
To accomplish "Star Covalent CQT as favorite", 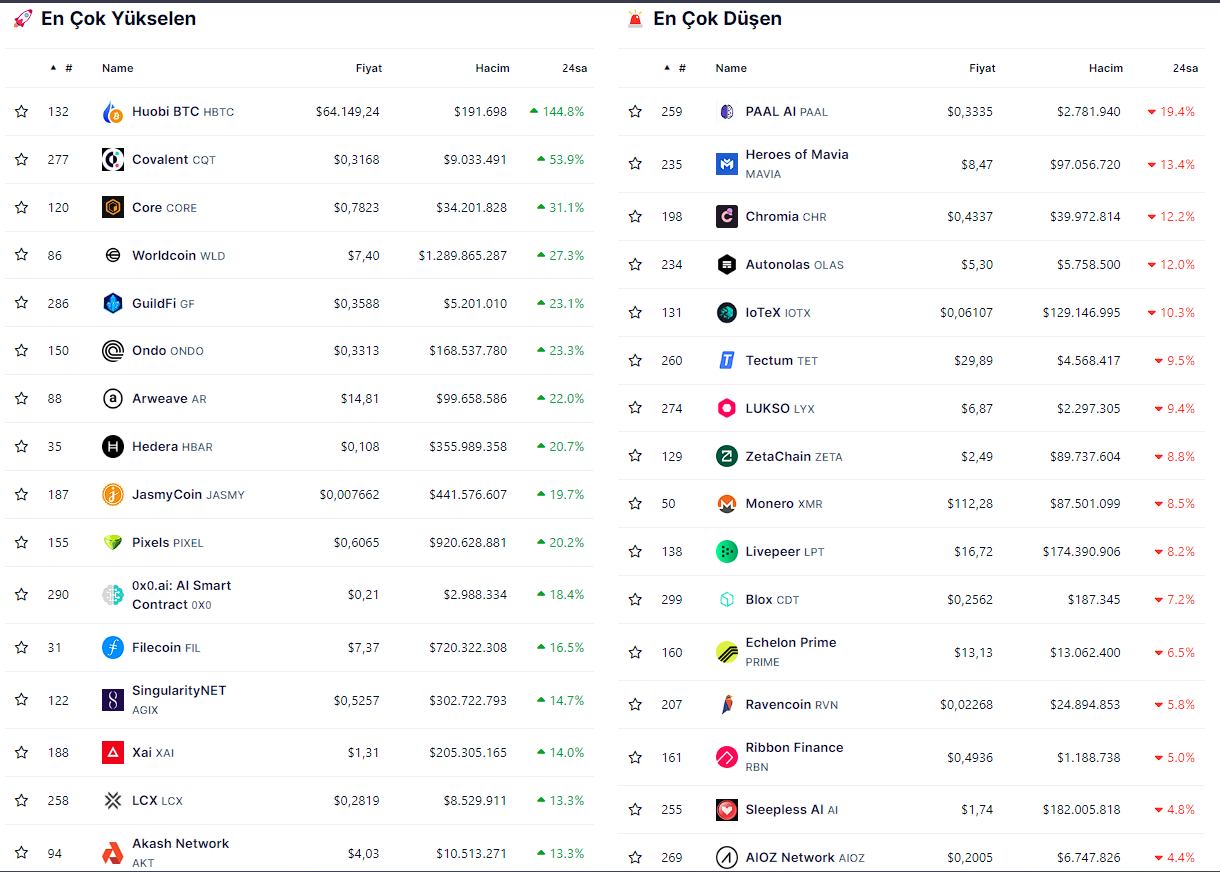I will point(21,160).
